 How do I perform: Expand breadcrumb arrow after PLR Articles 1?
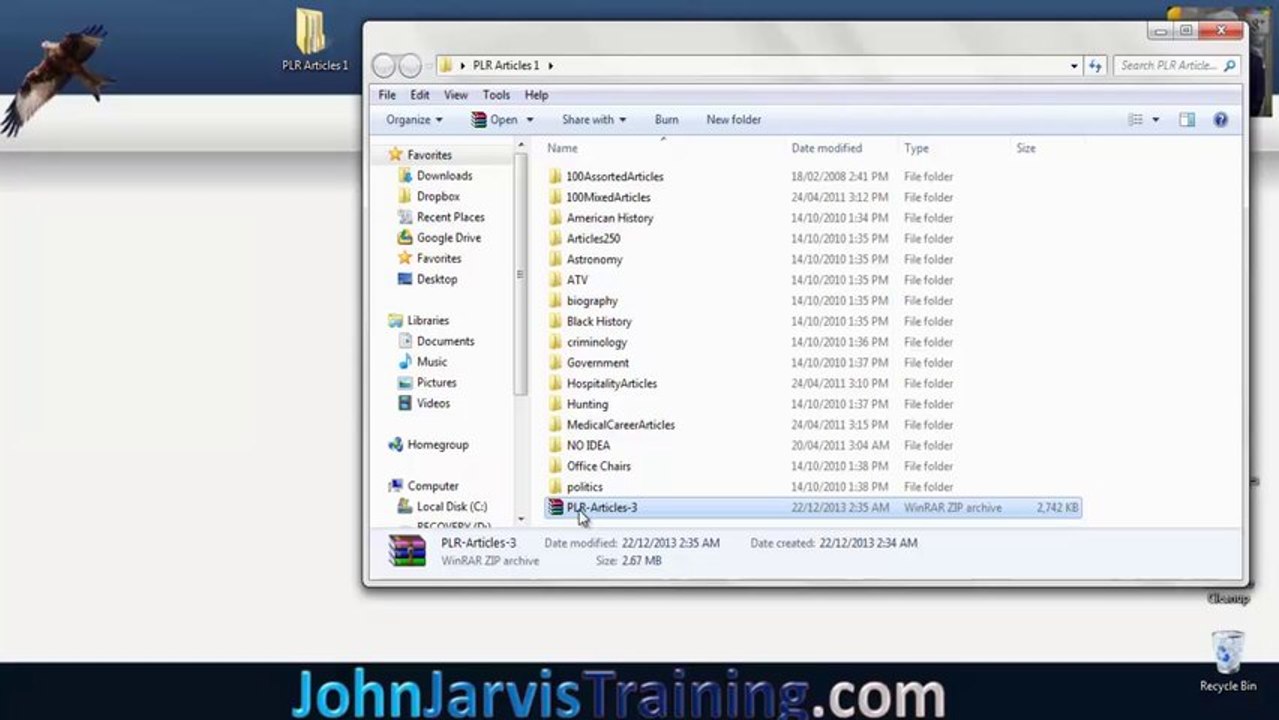click(550, 66)
